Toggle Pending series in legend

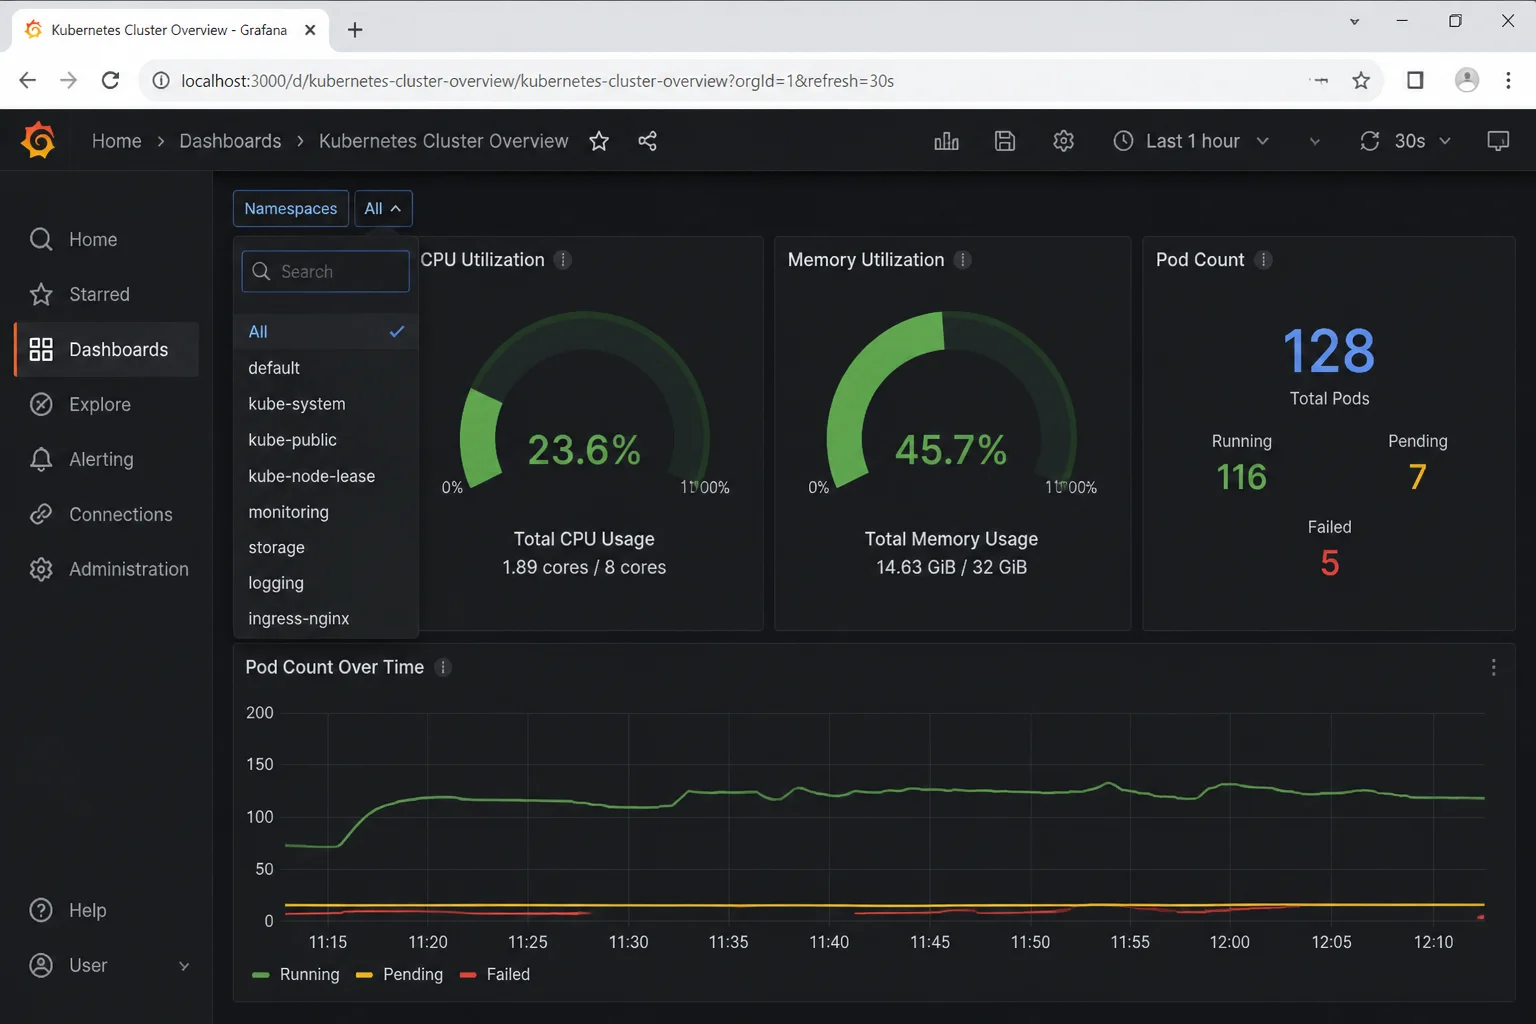[x=400, y=974]
